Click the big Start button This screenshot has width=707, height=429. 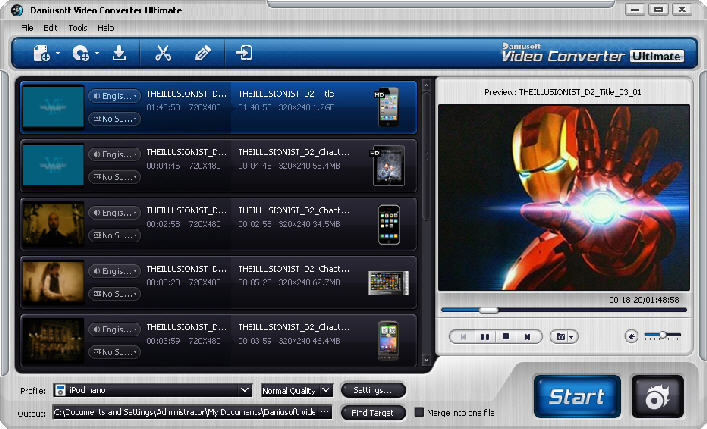click(577, 397)
